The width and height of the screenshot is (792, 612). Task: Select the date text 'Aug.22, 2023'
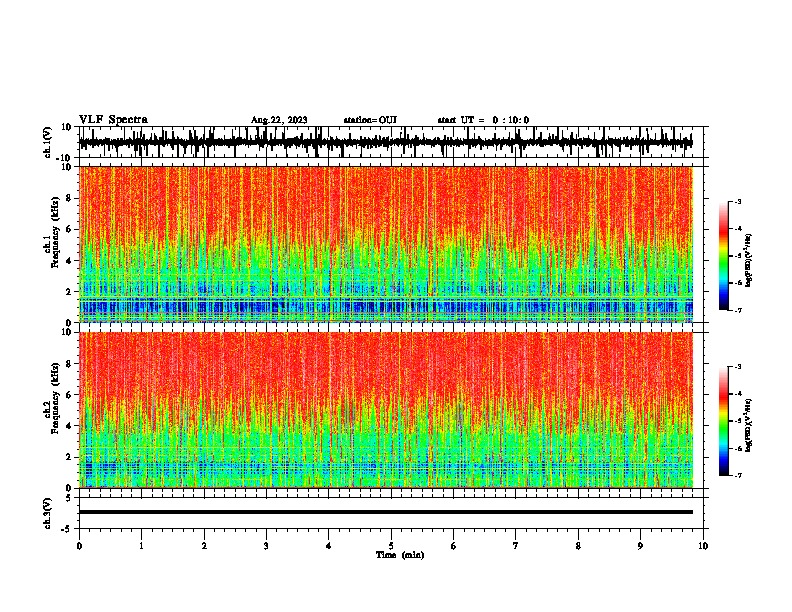(279, 120)
